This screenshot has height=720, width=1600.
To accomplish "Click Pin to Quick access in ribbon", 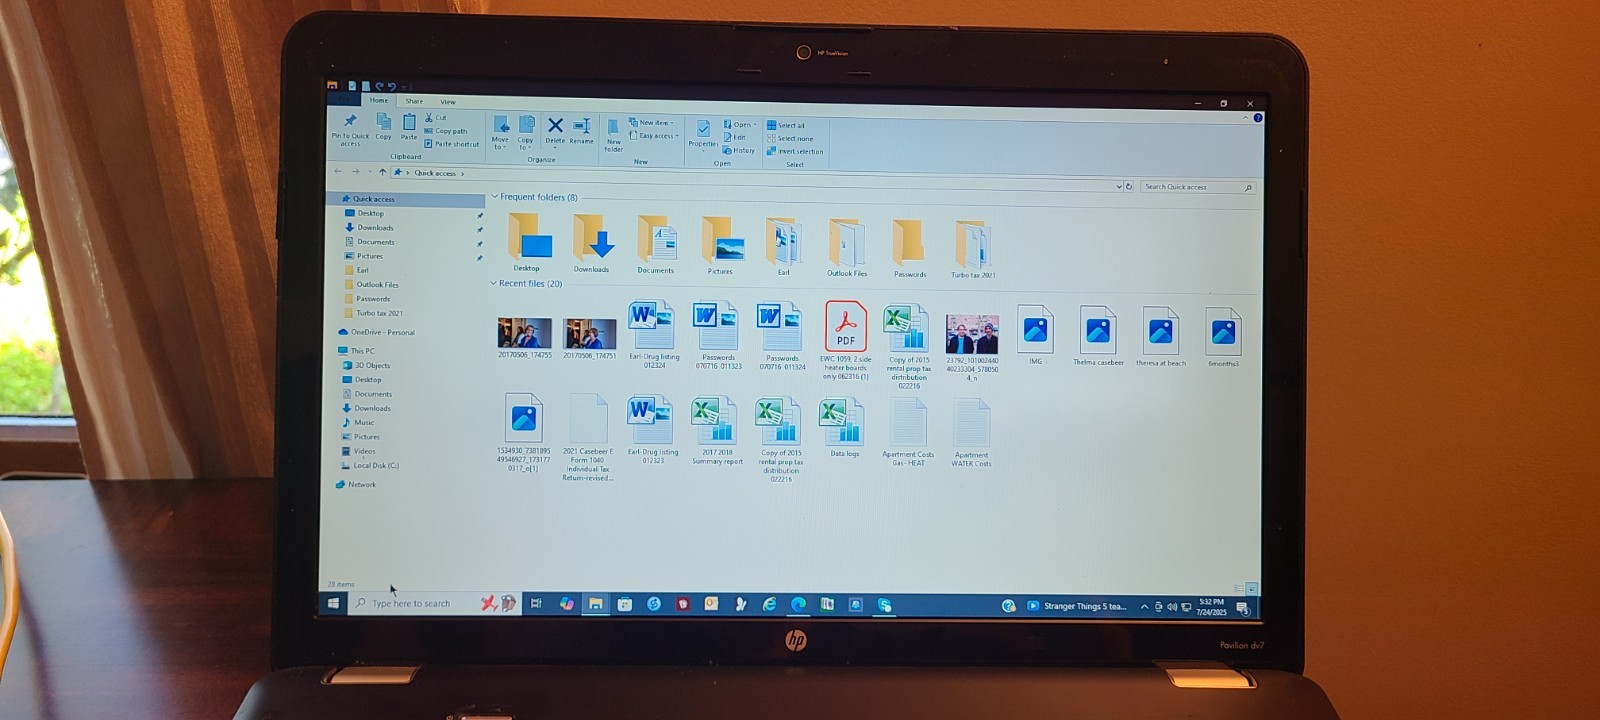I will (x=350, y=129).
